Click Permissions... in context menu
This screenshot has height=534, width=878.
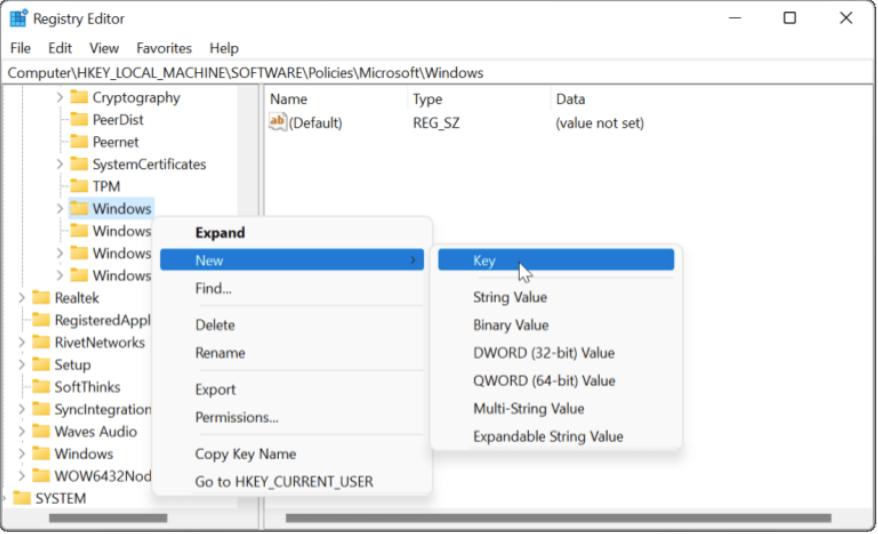236,417
